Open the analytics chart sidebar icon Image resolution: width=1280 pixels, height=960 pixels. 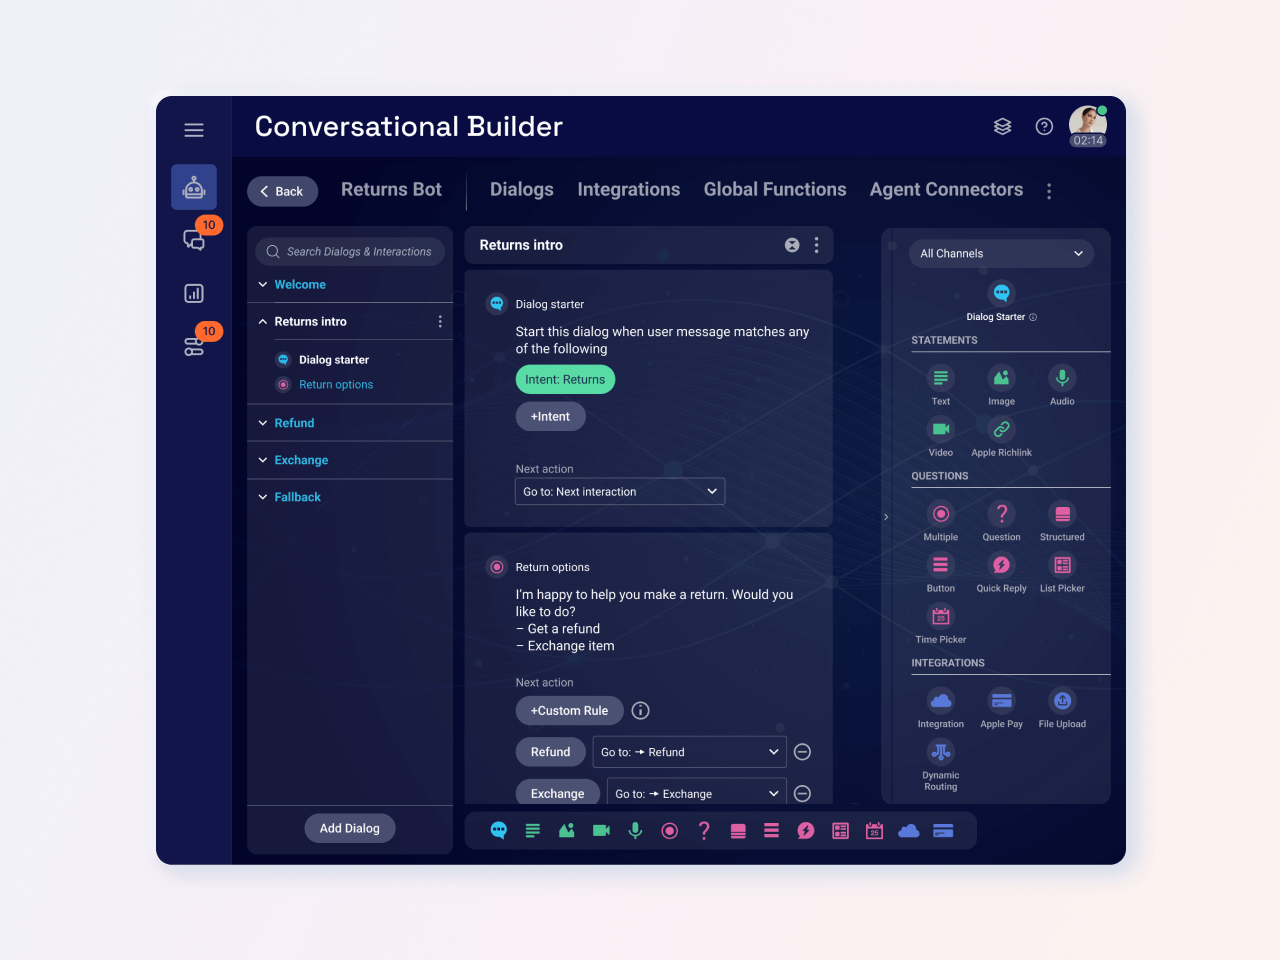(194, 293)
